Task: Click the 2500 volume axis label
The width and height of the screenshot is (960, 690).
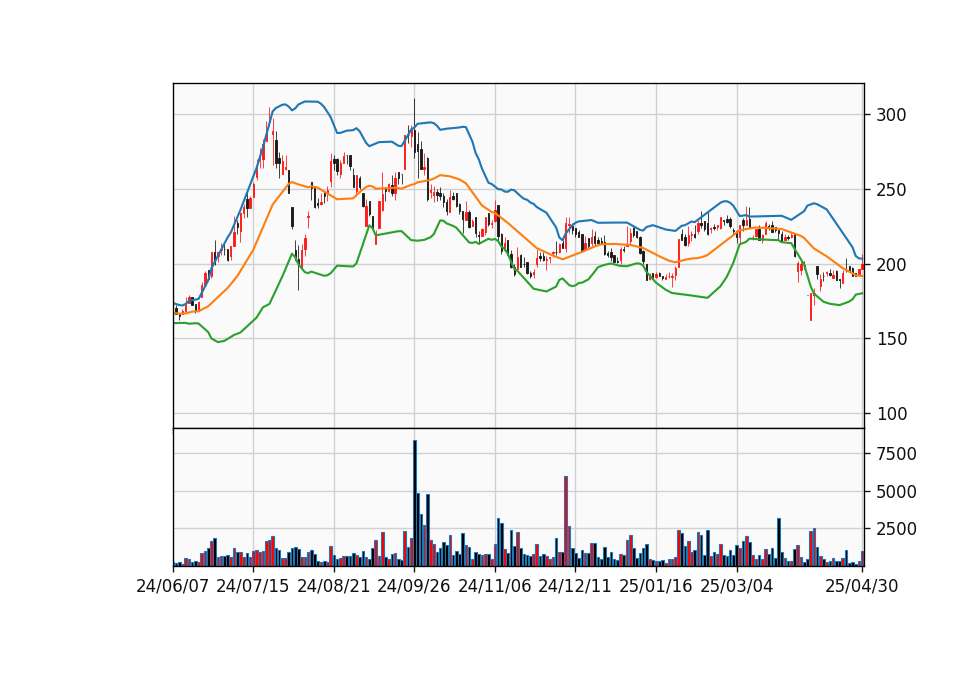Action: click(897, 529)
